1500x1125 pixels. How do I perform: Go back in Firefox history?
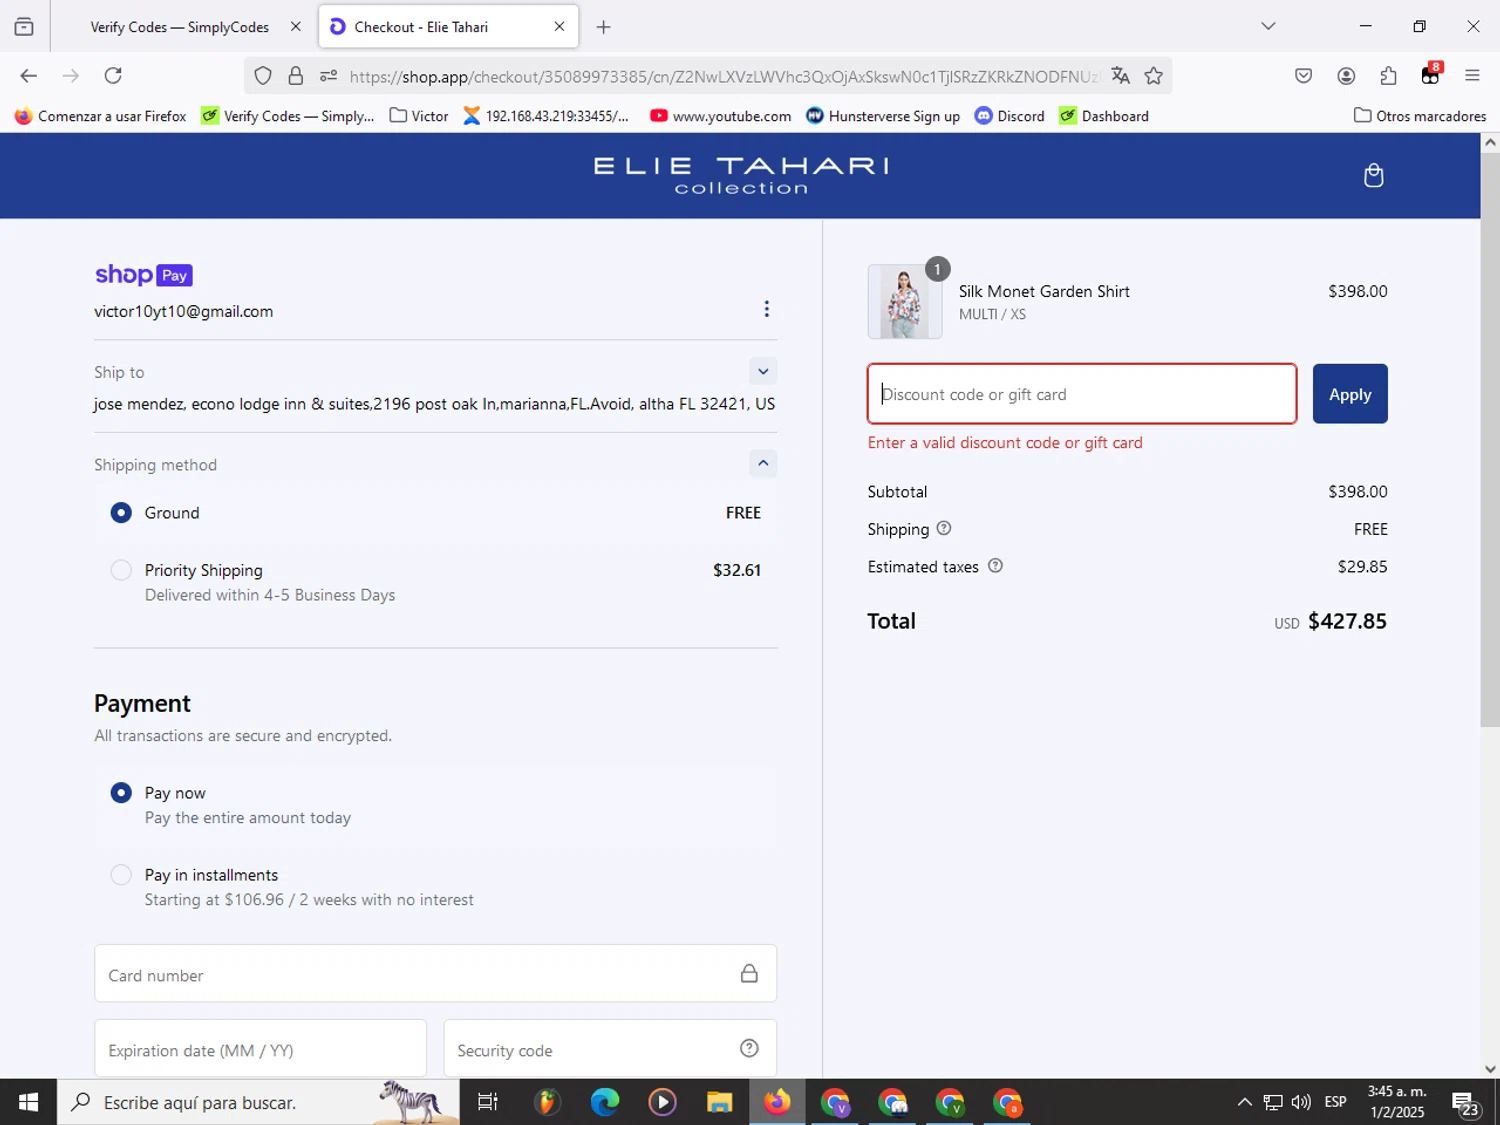[x=28, y=76]
